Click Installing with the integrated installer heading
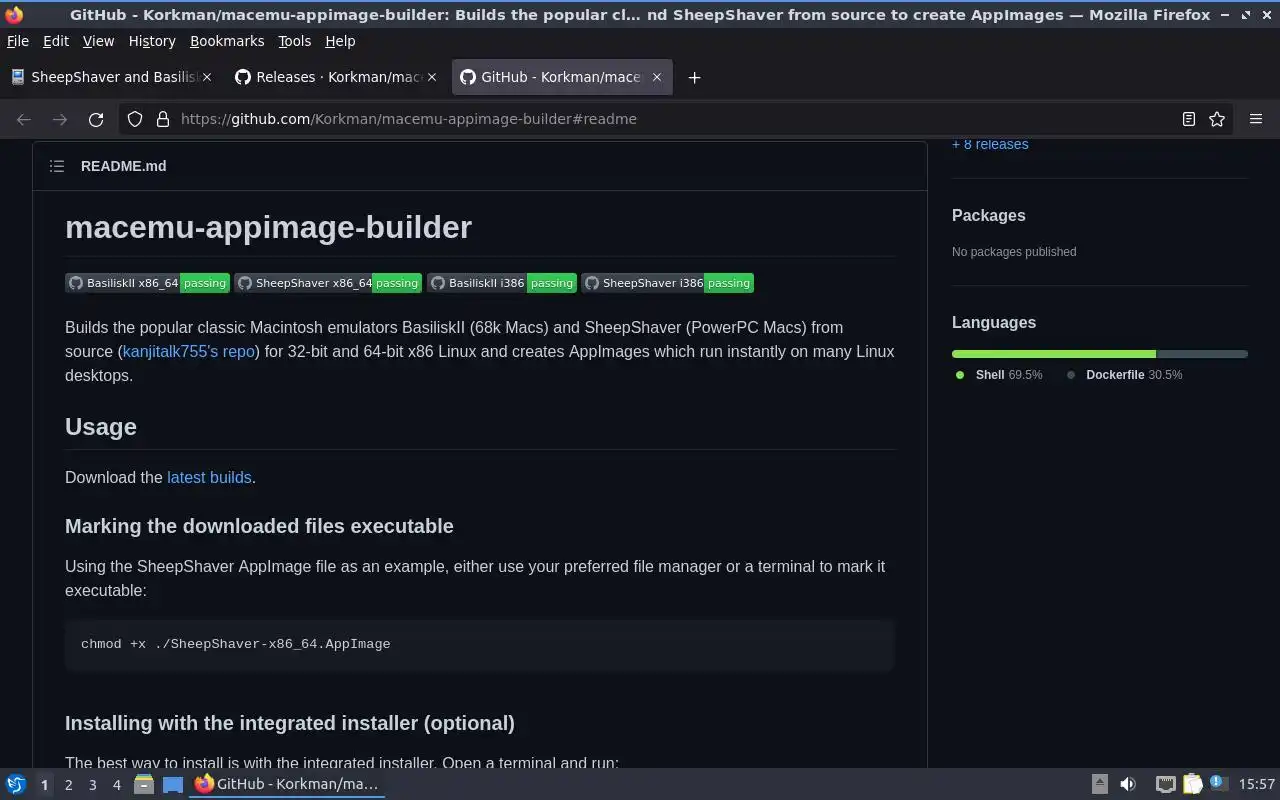This screenshot has width=1280, height=800. (290, 723)
